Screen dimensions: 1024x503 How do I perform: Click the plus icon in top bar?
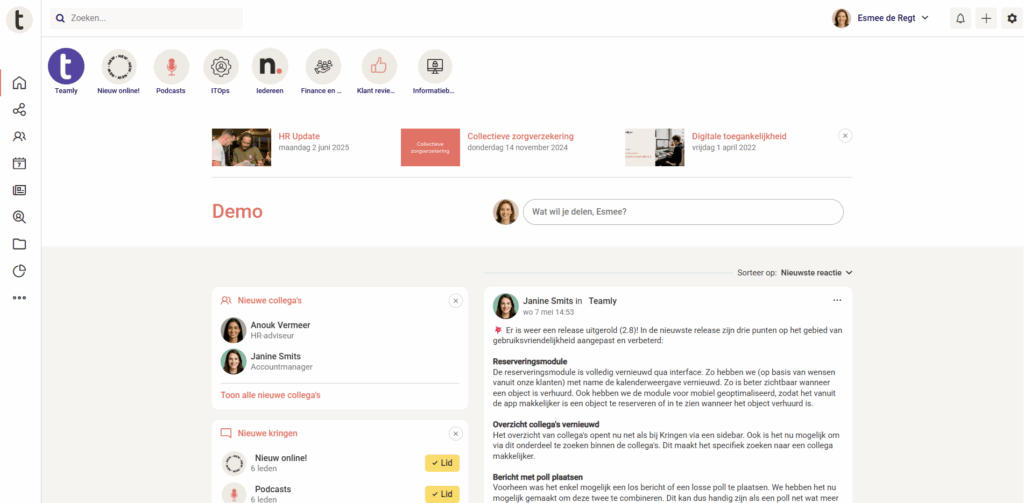click(986, 18)
